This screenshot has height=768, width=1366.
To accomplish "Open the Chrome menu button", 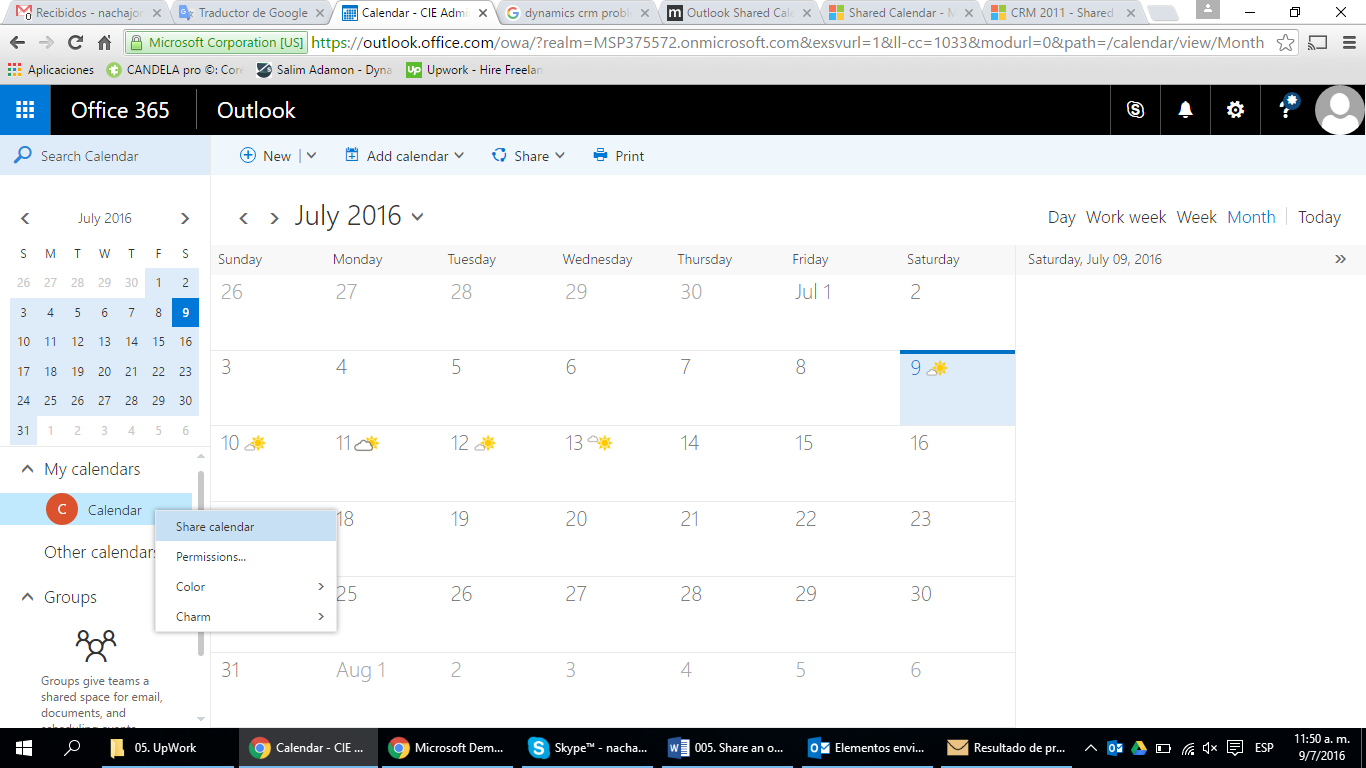I will [1349, 43].
